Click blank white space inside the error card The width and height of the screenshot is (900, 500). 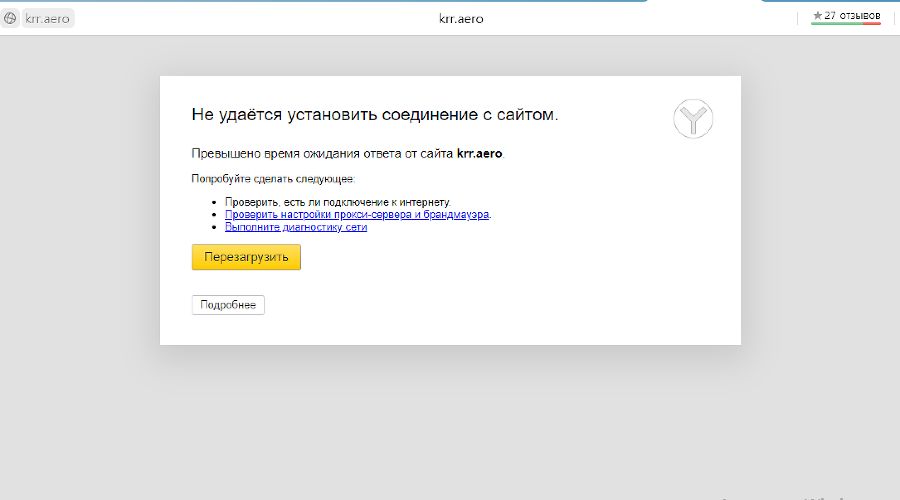tap(550, 290)
